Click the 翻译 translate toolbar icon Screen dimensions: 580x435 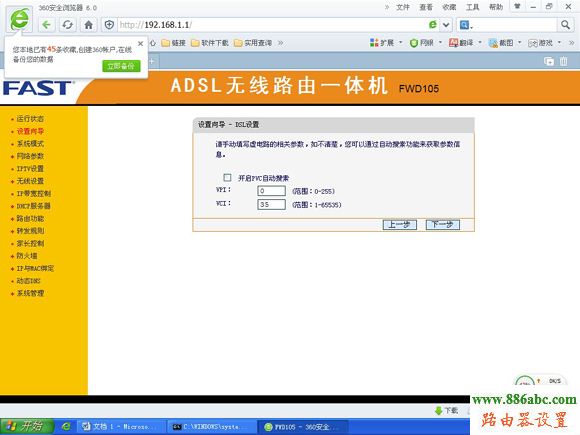[461, 43]
